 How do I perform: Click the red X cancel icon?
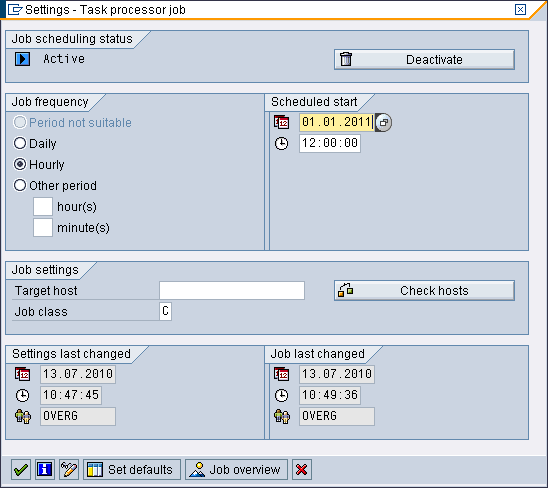[302, 469]
